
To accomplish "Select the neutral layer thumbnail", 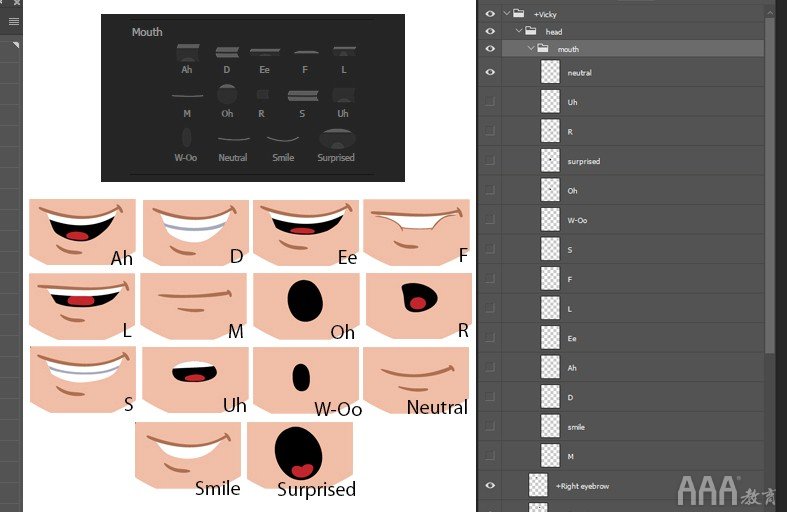I will 550,72.
